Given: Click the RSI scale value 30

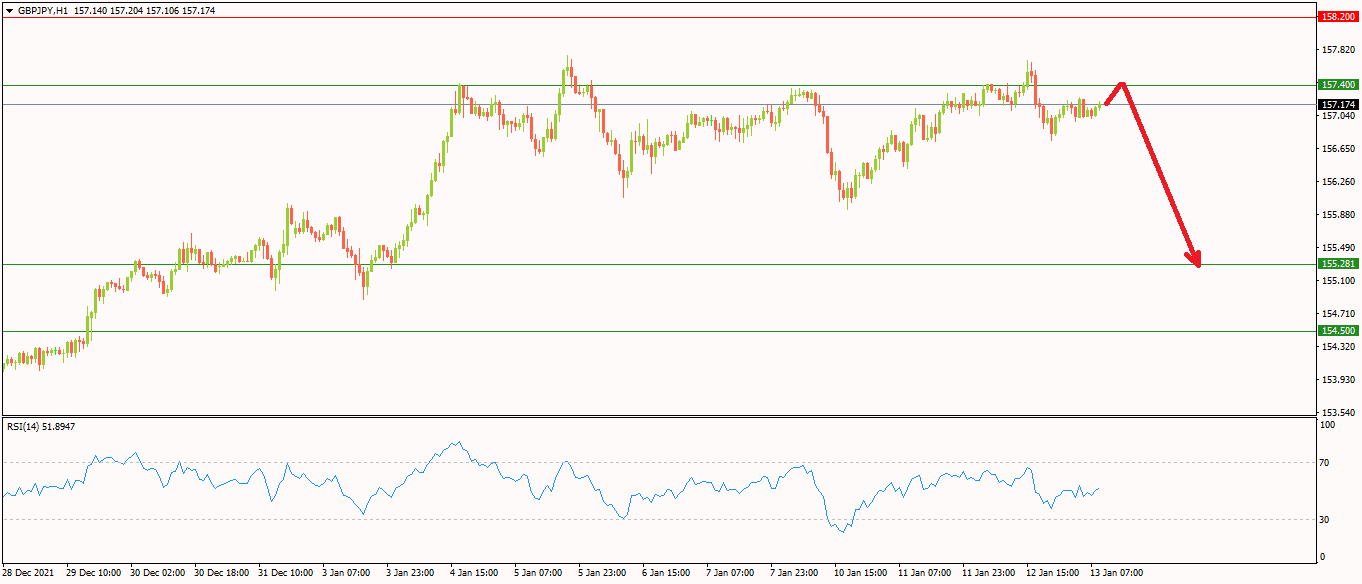Looking at the screenshot, I should tap(1326, 519).
